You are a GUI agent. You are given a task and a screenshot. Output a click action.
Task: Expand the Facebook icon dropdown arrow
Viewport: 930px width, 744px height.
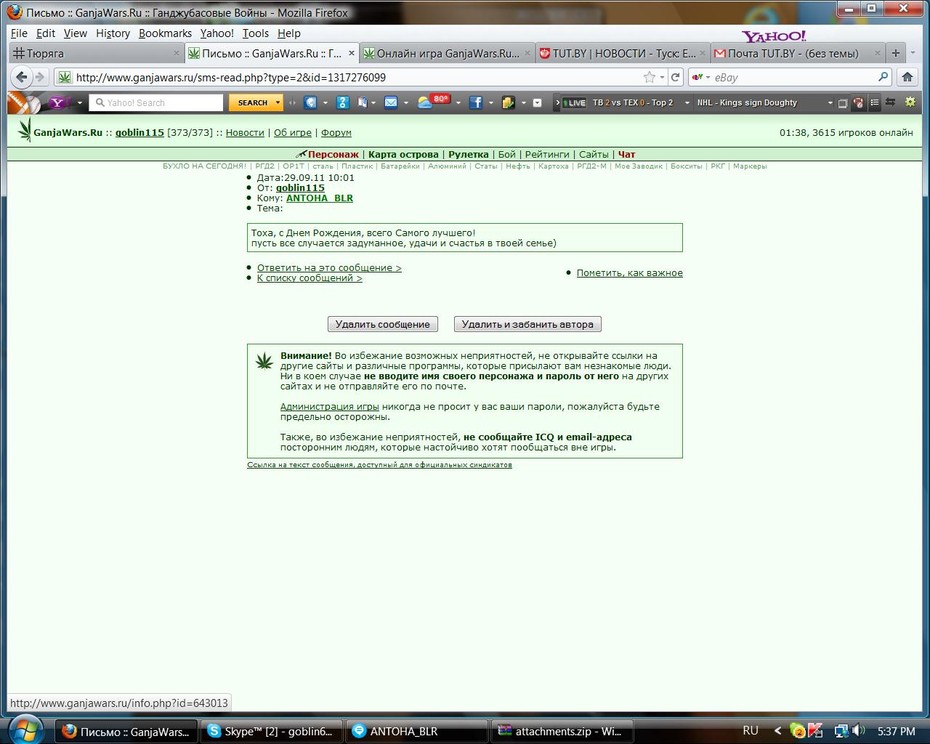tap(491, 103)
